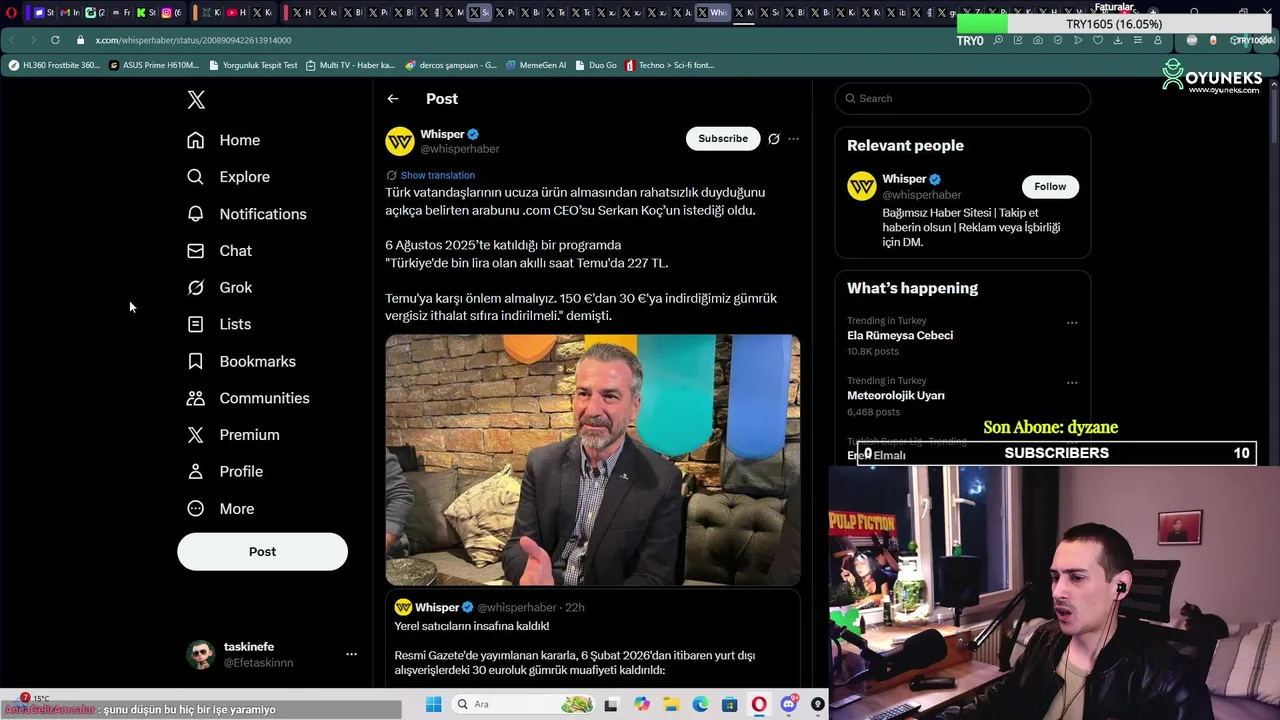Expand the More menu in sidebar
This screenshot has width=1280, height=720.
click(x=221, y=509)
